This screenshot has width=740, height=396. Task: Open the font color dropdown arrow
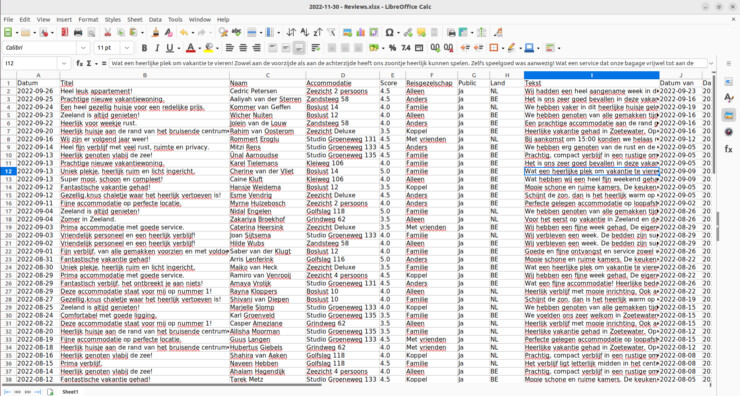(200, 48)
